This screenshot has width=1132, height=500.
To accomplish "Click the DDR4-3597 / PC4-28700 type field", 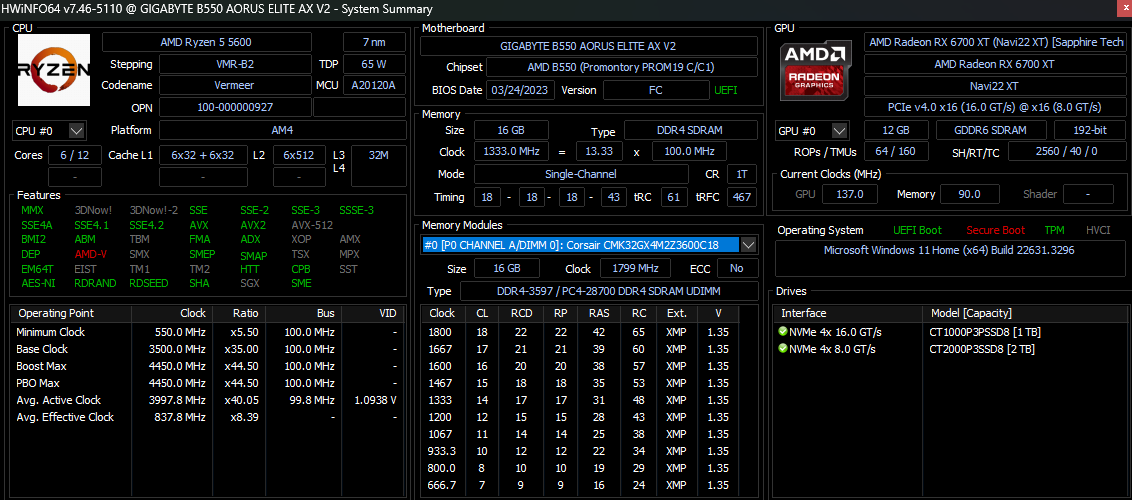I will click(609, 291).
